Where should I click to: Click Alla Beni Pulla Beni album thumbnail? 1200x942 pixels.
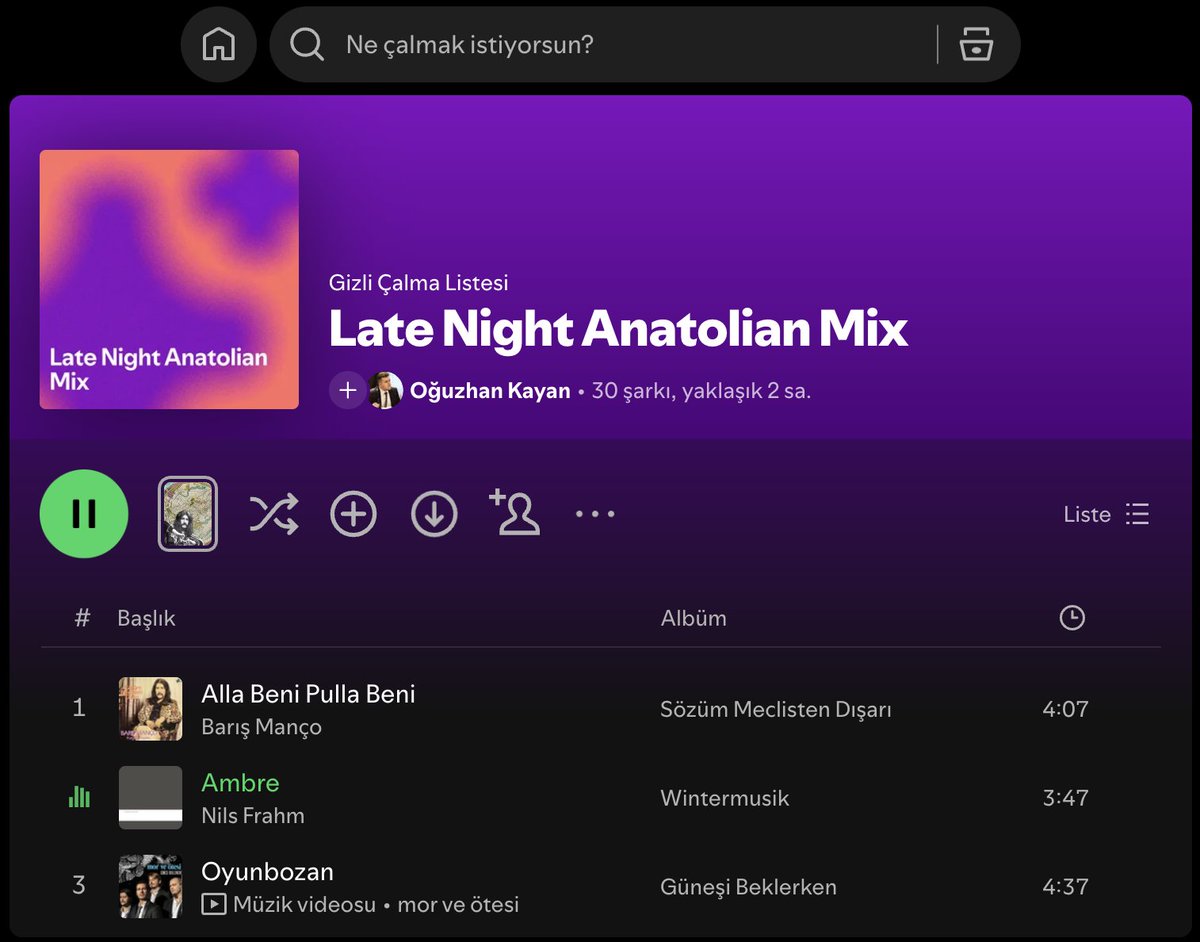click(150, 709)
